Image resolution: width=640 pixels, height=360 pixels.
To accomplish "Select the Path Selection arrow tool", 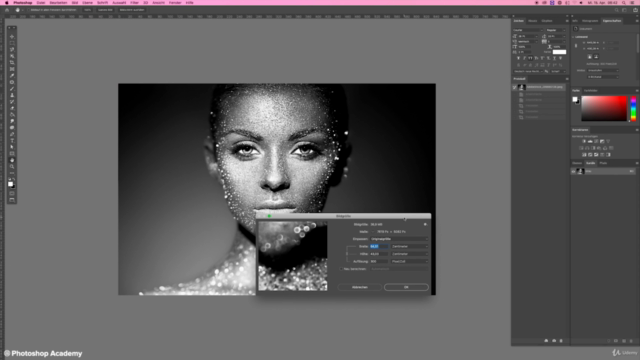I will click(12, 147).
